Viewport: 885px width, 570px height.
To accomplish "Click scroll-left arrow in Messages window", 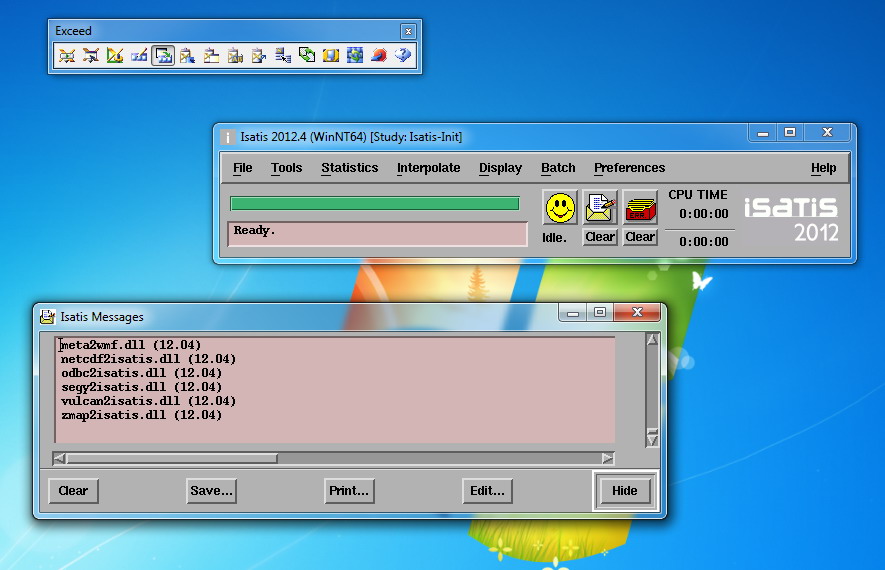I will point(59,458).
